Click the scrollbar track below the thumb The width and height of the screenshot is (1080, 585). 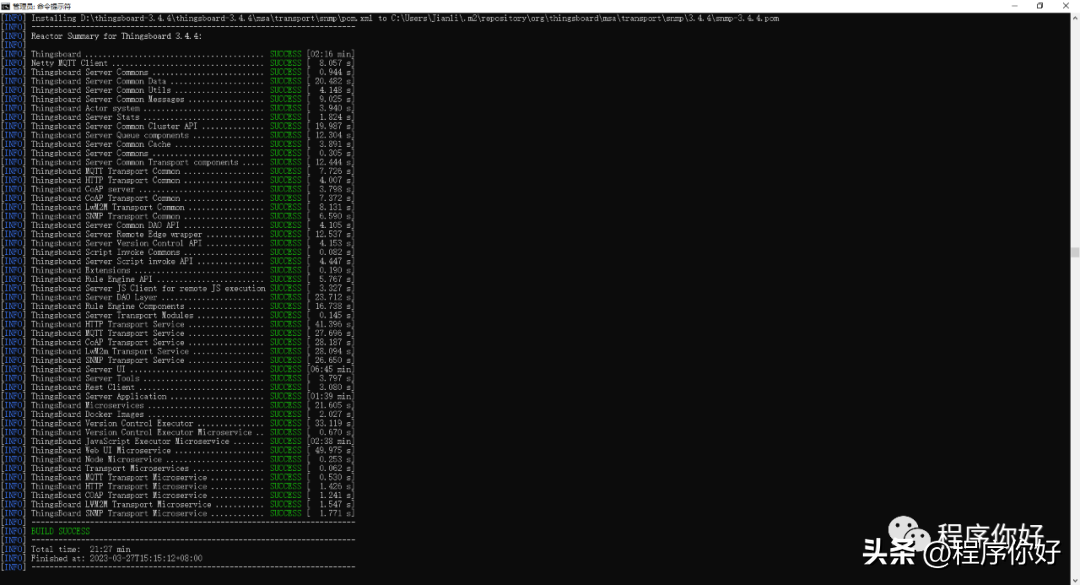coord(1075,420)
